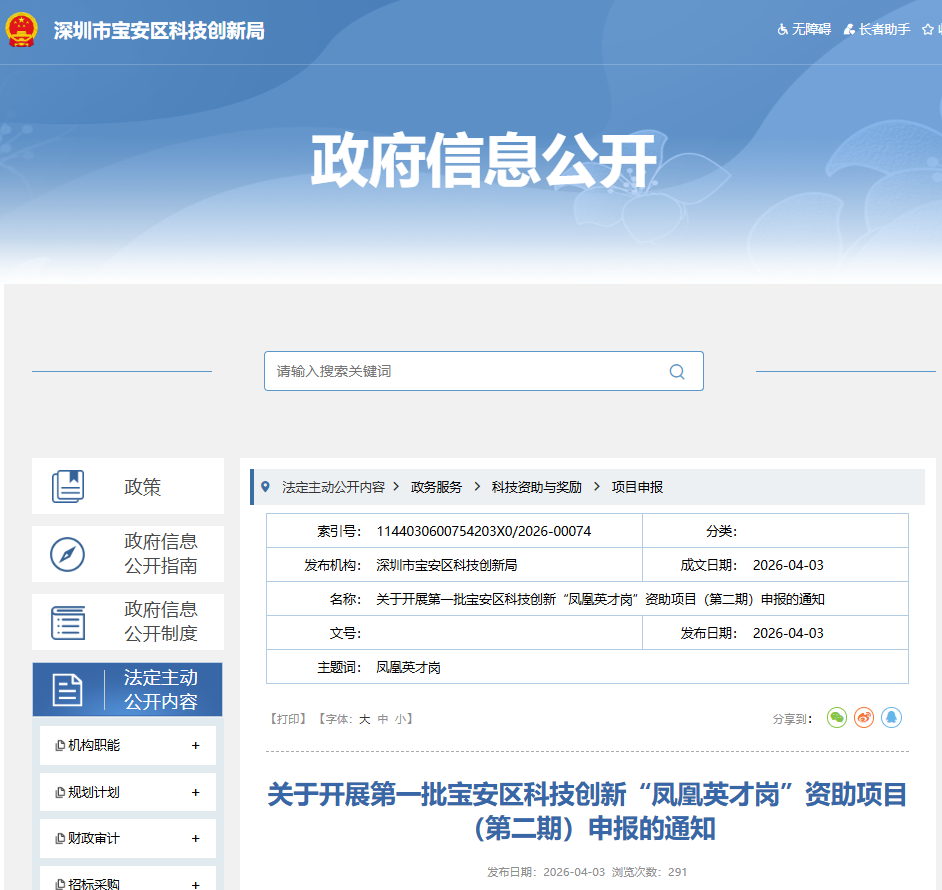Select the 大 font size option
942x890 pixels.
click(x=364, y=718)
